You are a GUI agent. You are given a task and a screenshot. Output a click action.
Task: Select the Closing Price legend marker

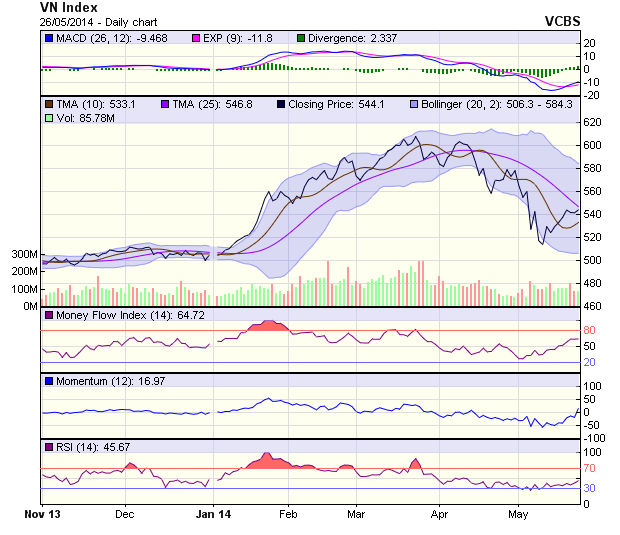(x=282, y=103)
